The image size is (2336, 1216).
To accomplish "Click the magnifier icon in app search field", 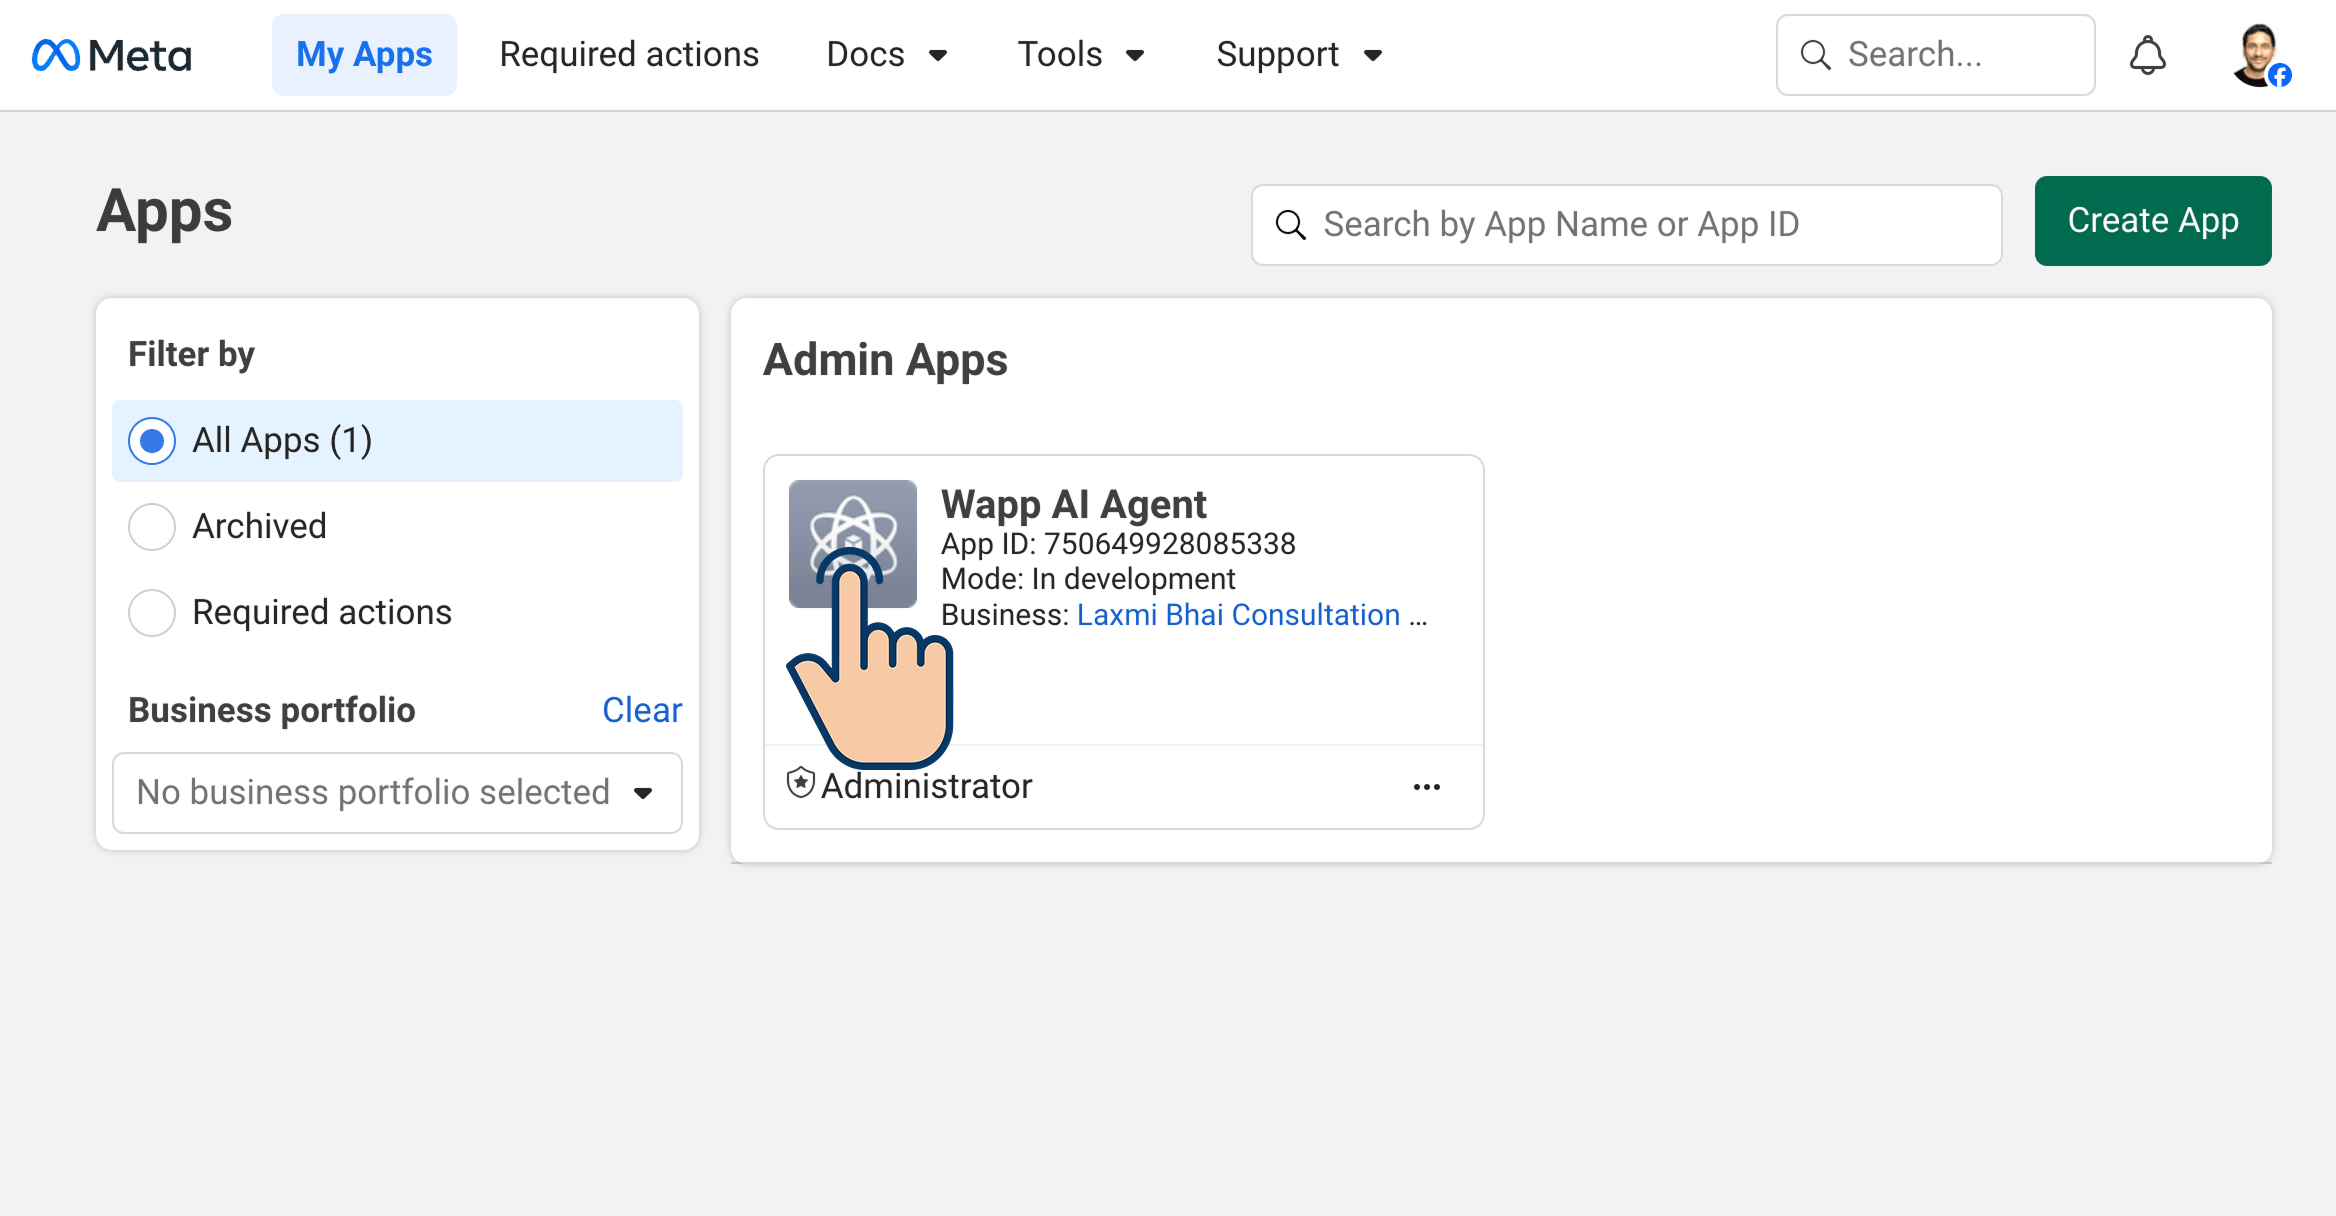I will [x=1291, y=225].
